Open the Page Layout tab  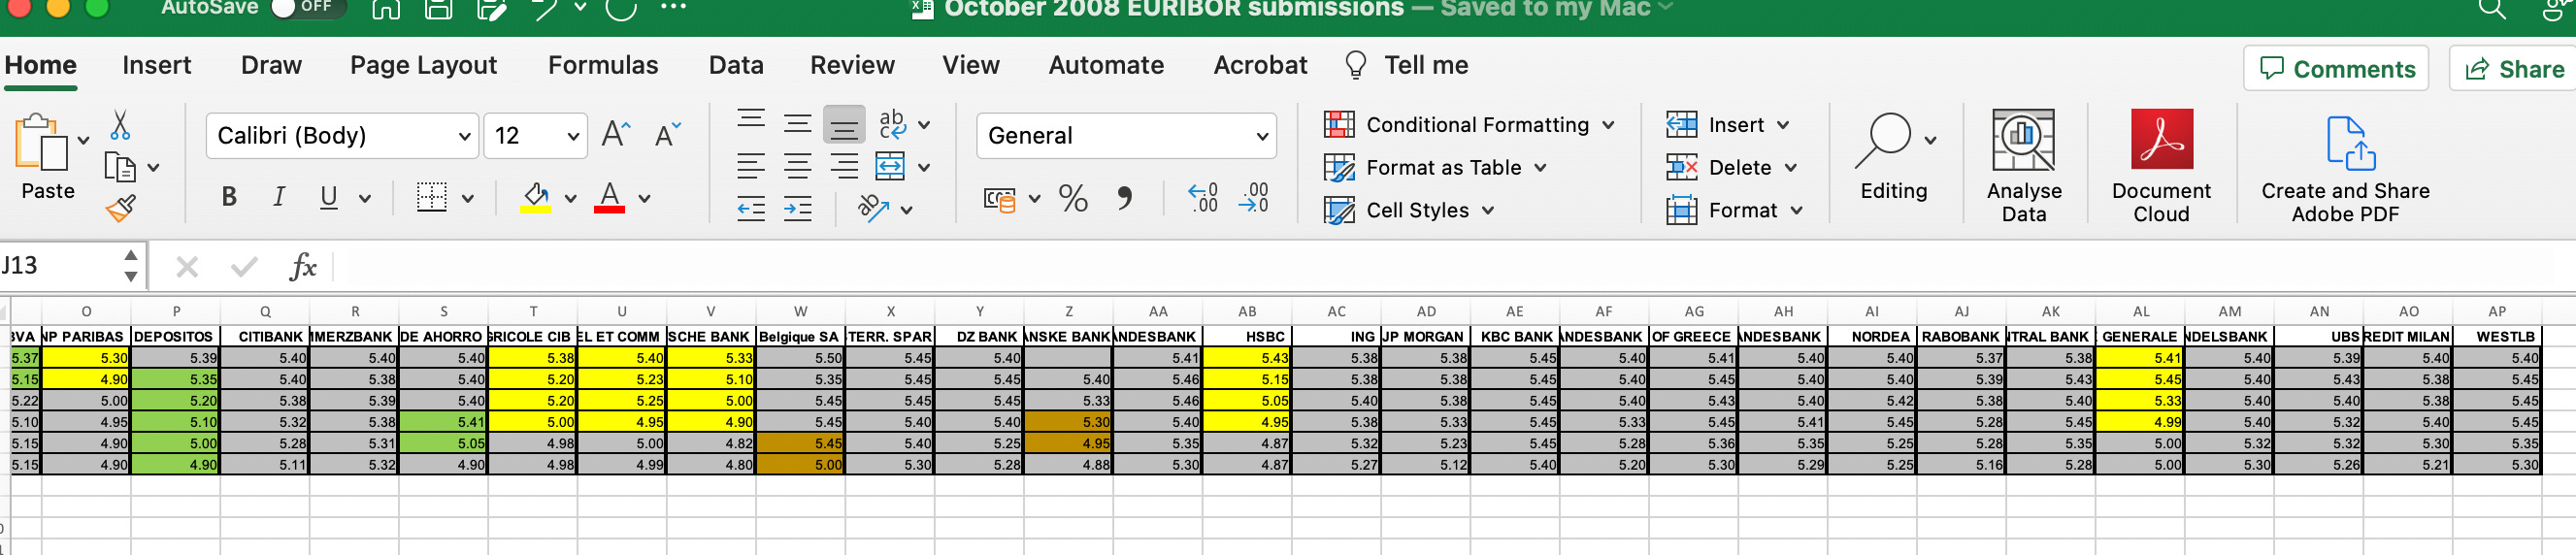(x=423, y=65)
